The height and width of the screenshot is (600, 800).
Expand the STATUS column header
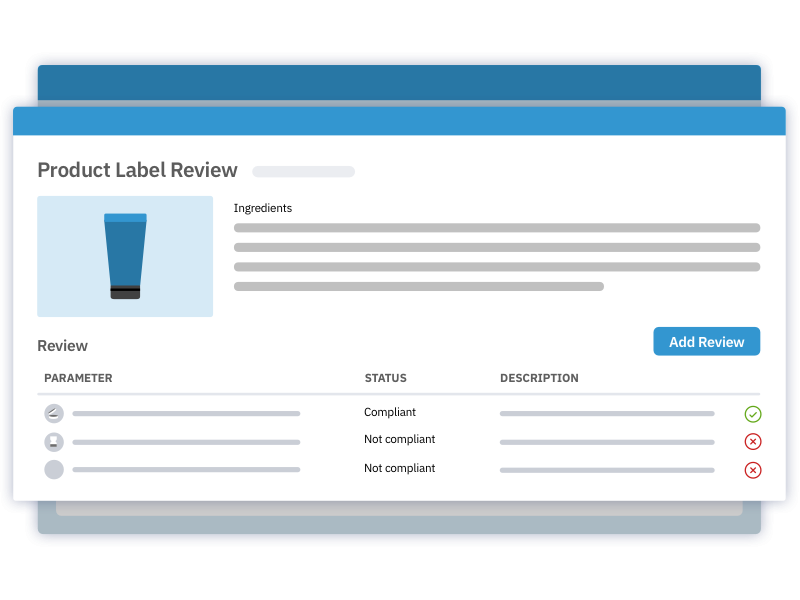(385, 378)
